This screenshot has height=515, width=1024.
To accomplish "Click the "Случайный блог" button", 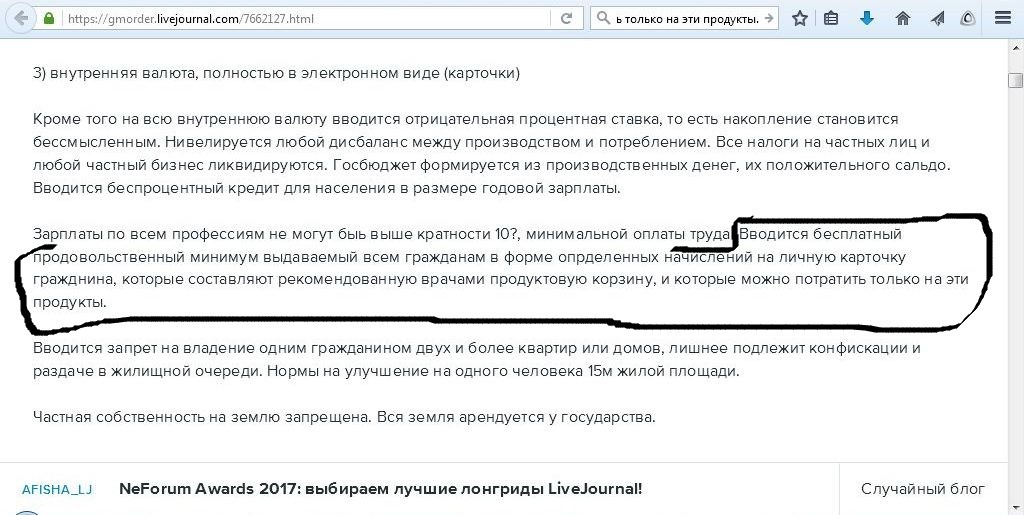I will [x=922, y=489].
